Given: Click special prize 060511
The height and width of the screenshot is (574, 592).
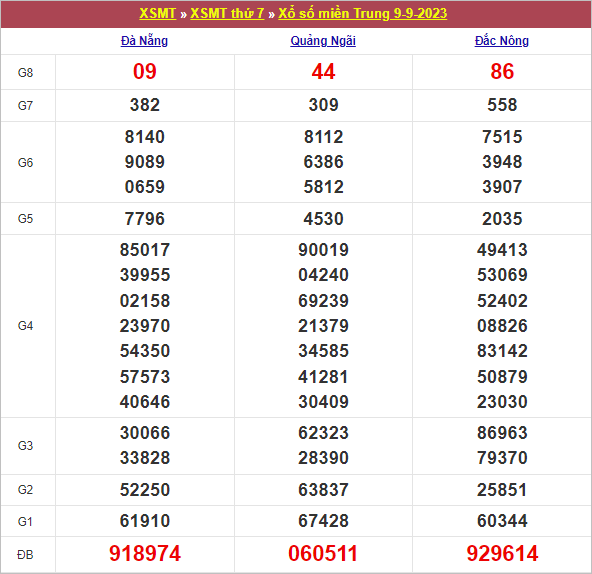Looking at the screenshot, I should 323,554.
